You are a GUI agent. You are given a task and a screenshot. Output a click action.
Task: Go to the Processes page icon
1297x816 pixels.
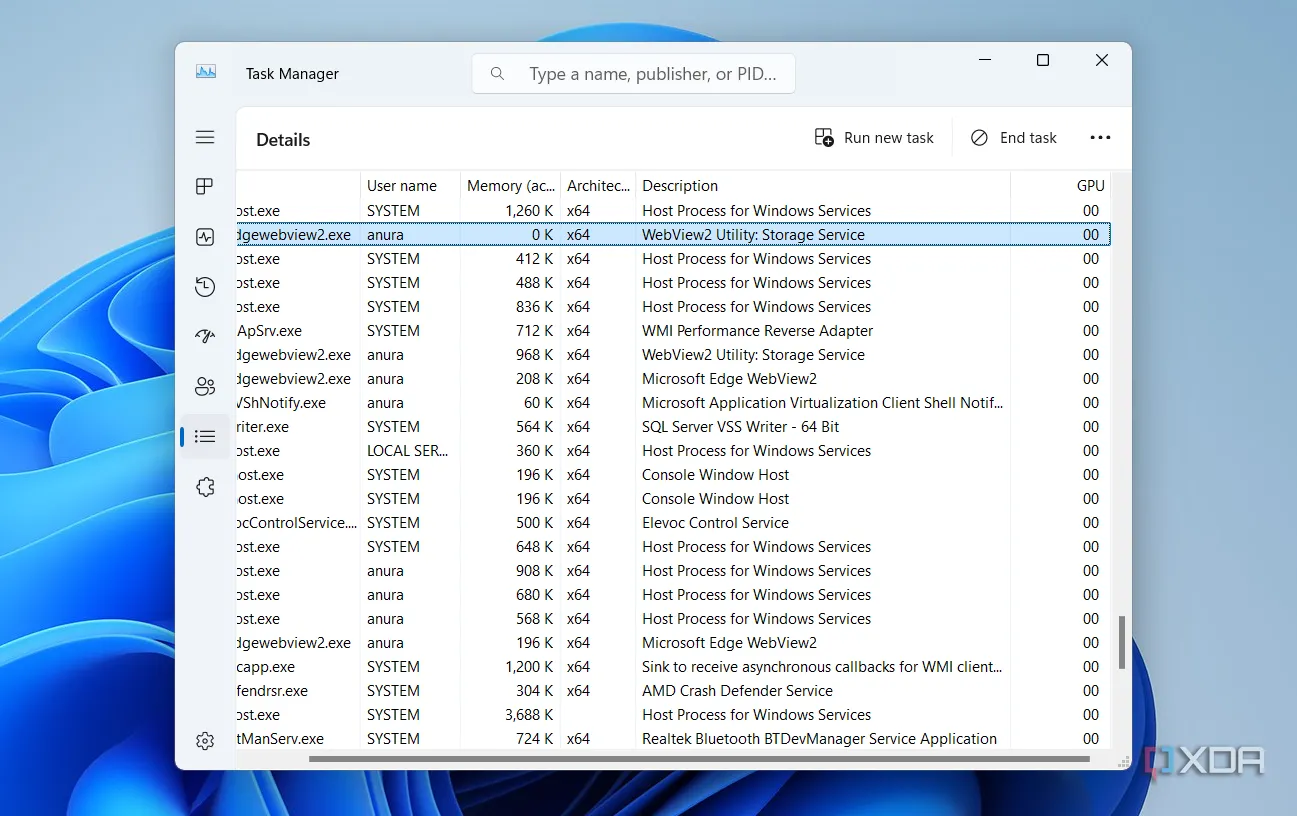pyautogui.click(x=205, y=187)
